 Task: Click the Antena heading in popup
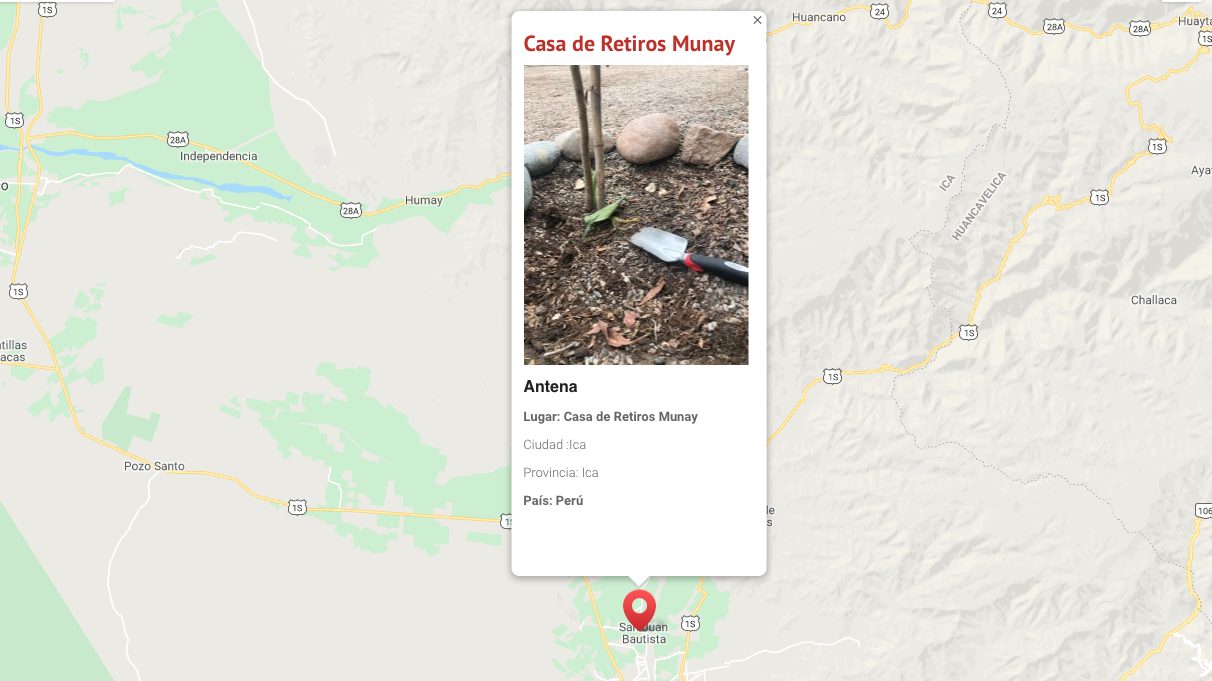[550, 387]
